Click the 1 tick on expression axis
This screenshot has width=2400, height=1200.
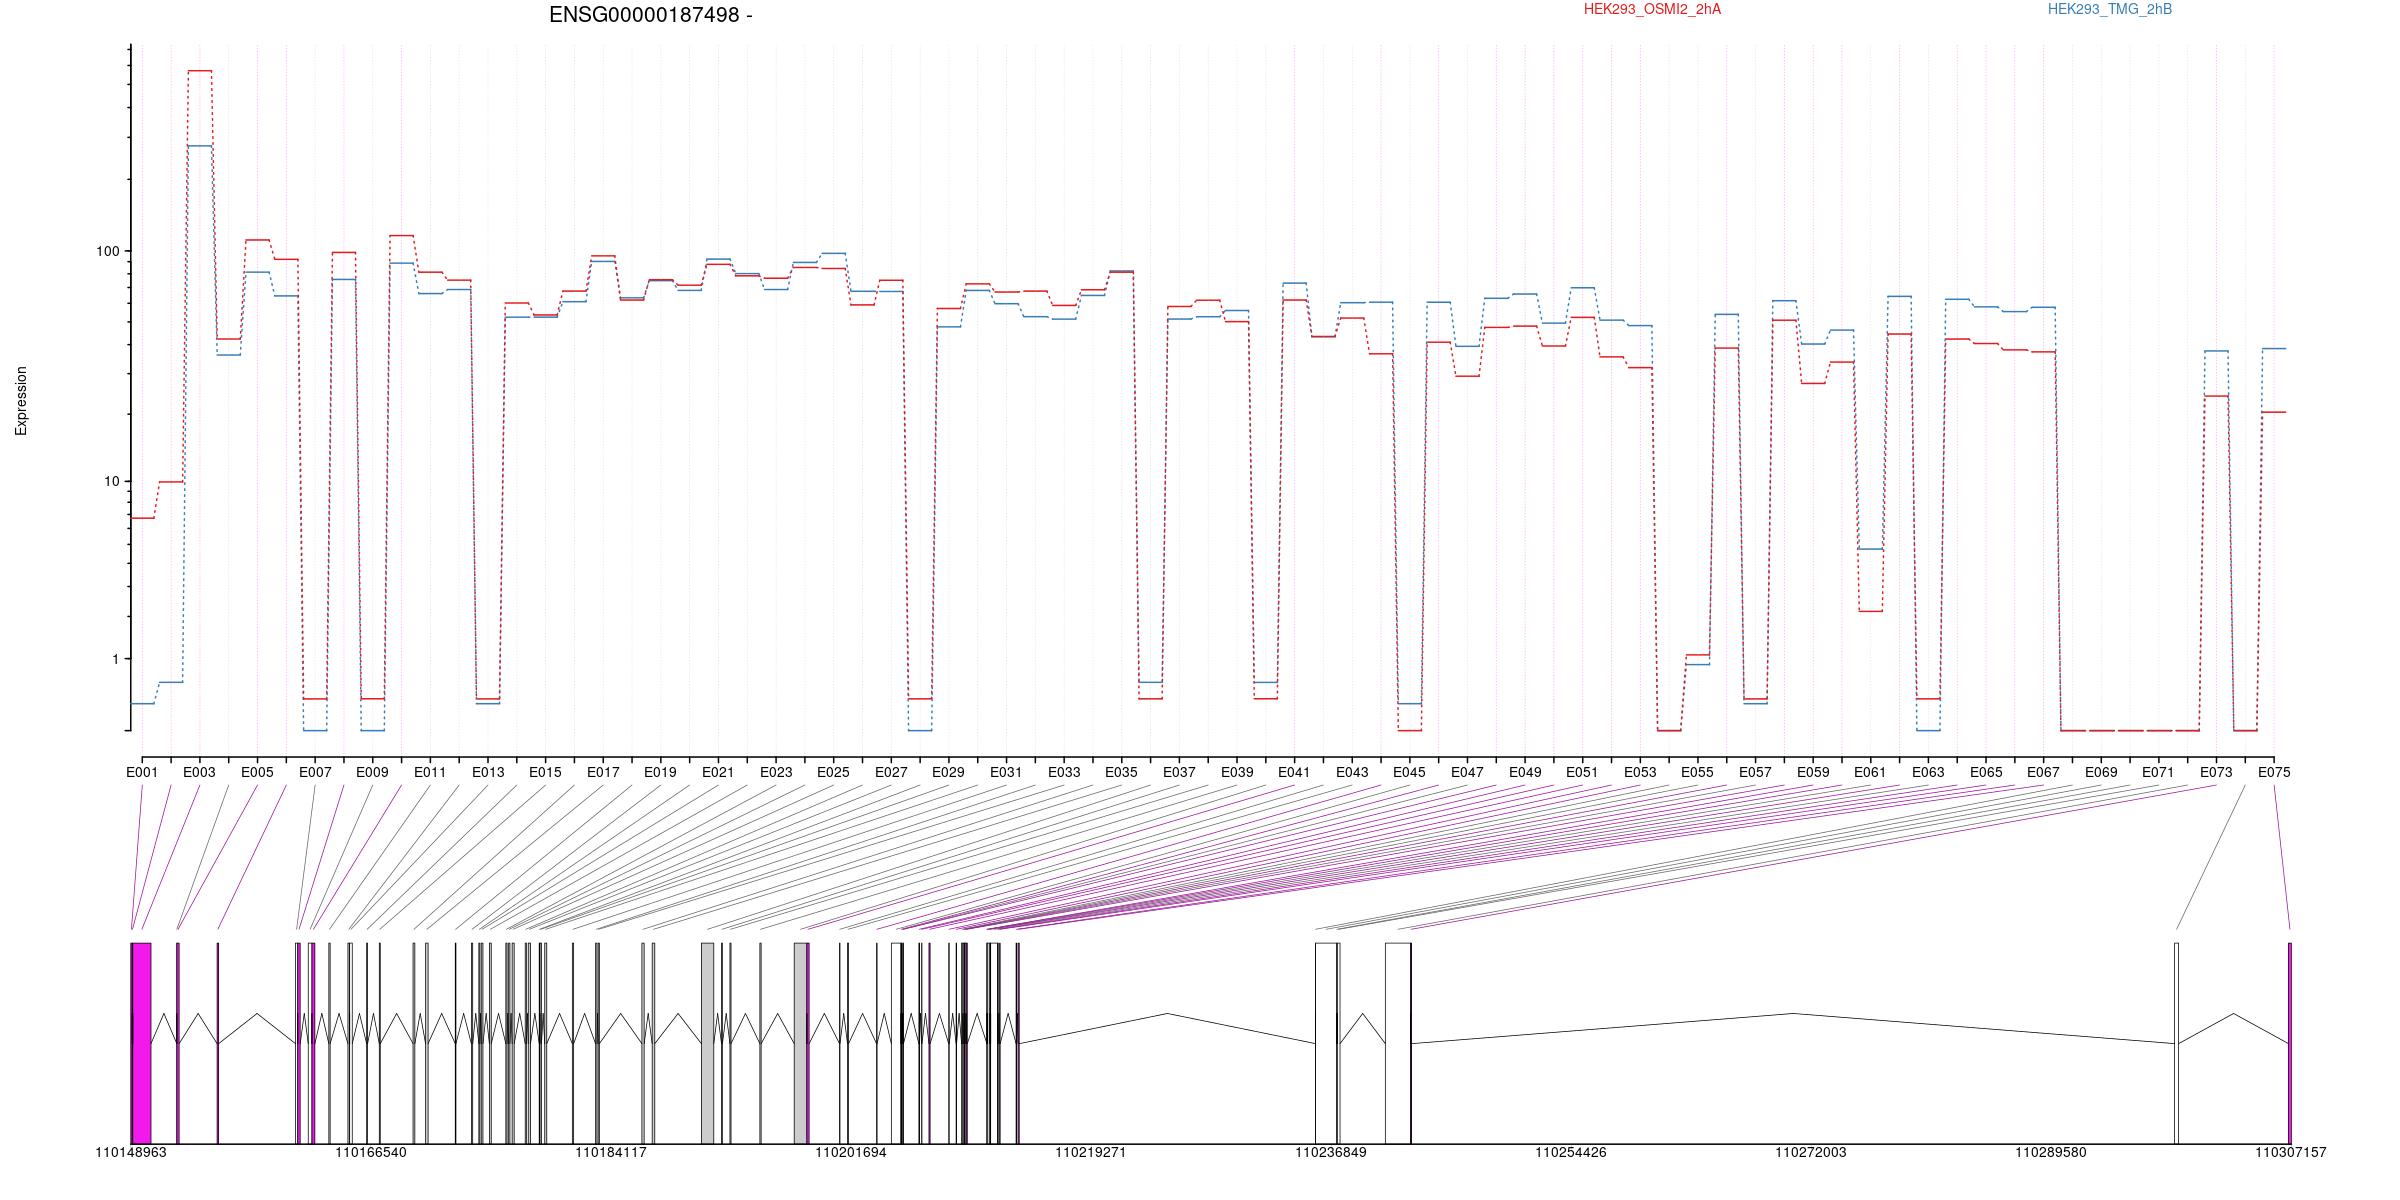click(115, 659)
